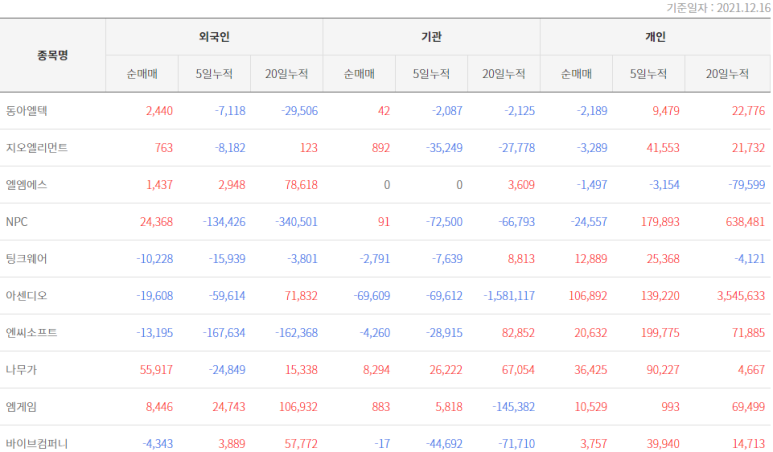The height and width of the screenshot is (452, 773).
Task: Select value -44,692 in 바이브컴퍼니 row
Action: tap(444, 444)
